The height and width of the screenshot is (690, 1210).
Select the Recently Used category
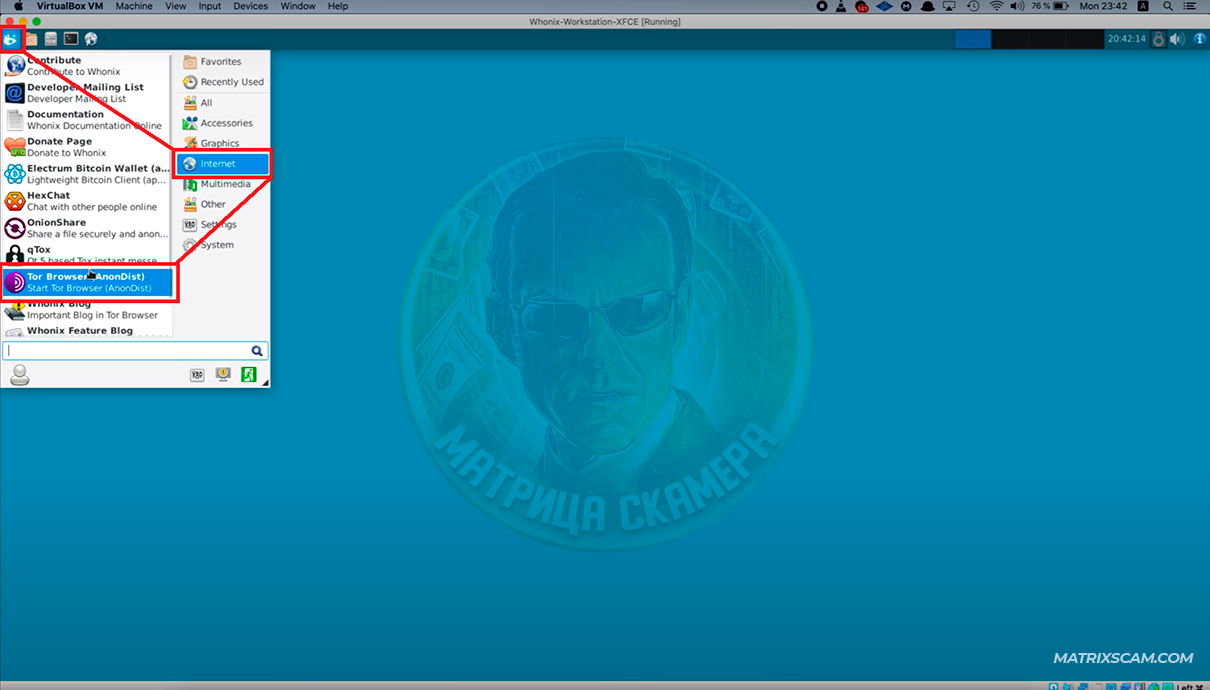223,82
